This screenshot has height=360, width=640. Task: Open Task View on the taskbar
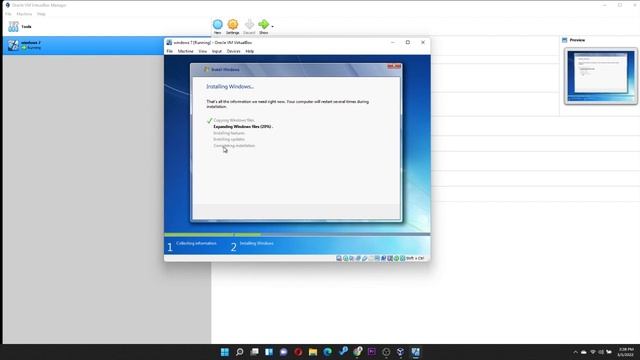pyautogui.click(x=254, y=352)
